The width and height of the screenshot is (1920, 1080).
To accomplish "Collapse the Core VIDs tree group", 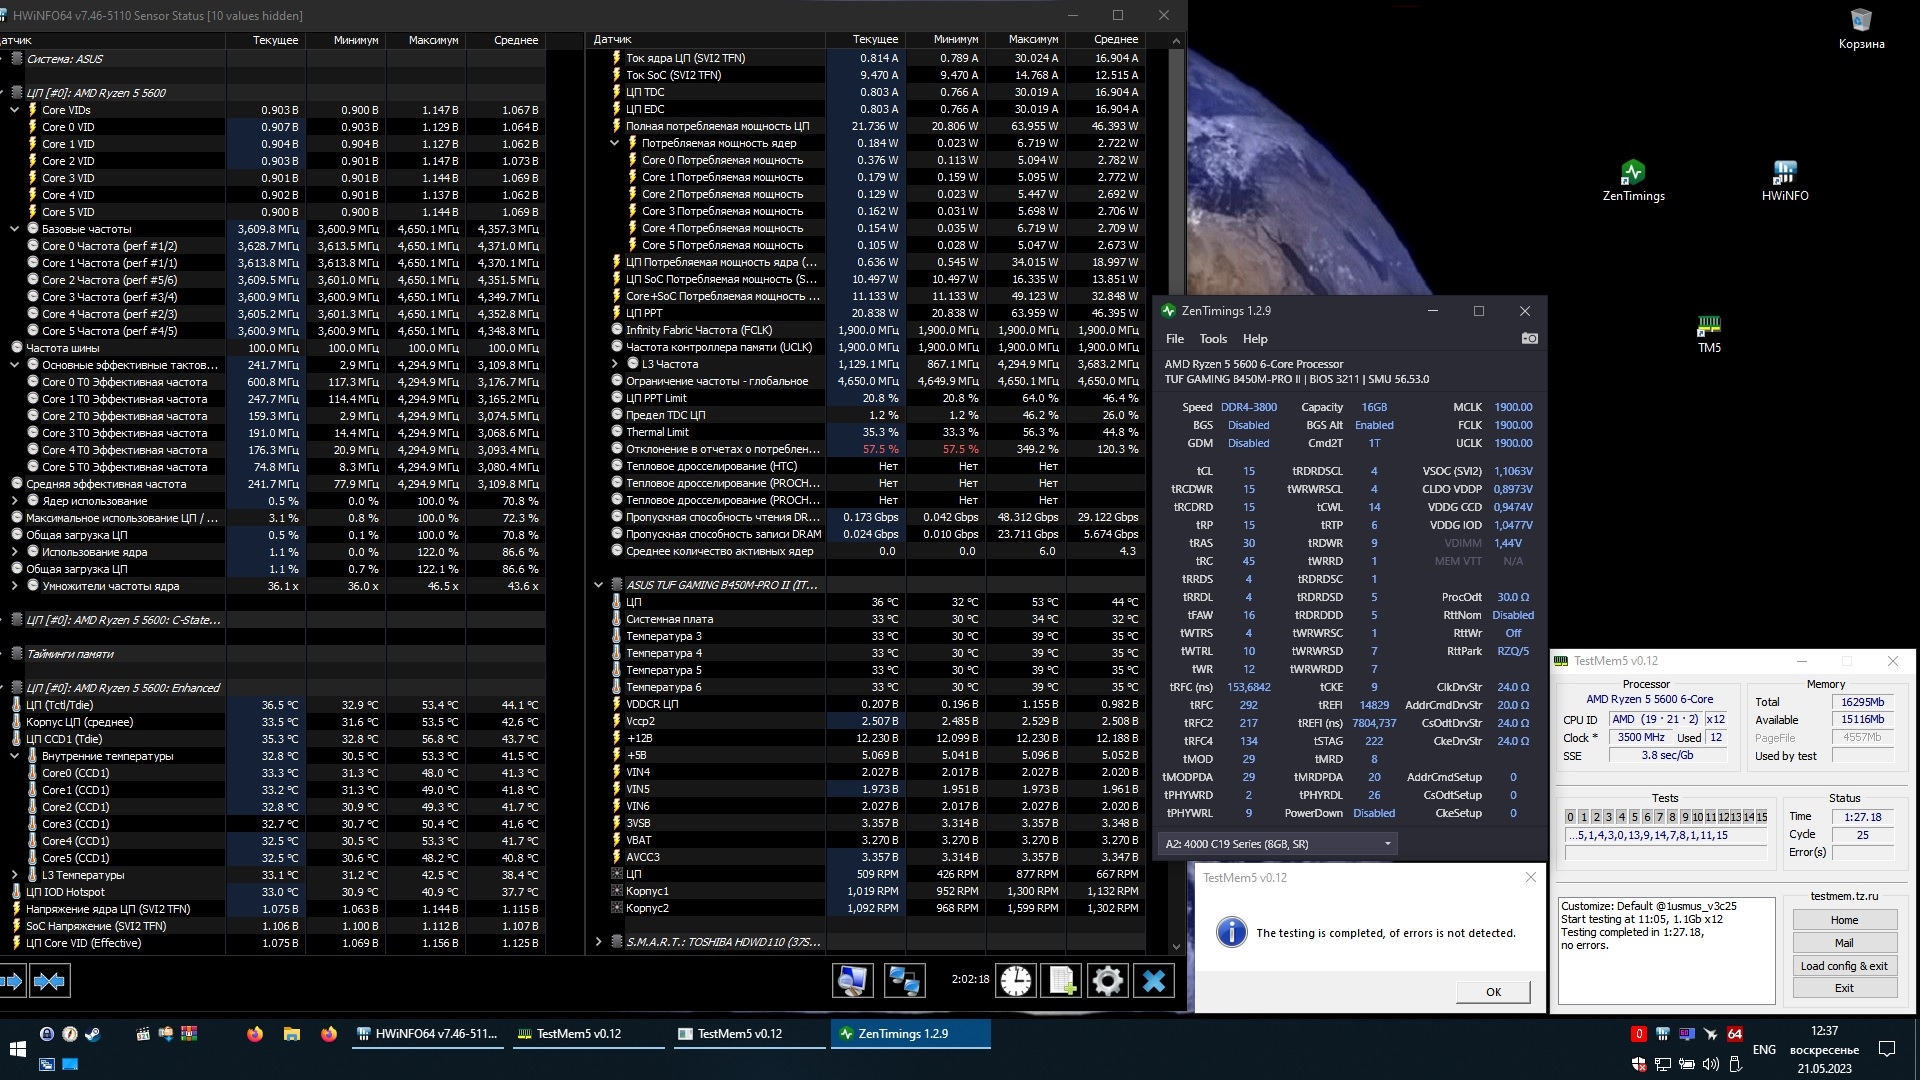I will (15, 110).
